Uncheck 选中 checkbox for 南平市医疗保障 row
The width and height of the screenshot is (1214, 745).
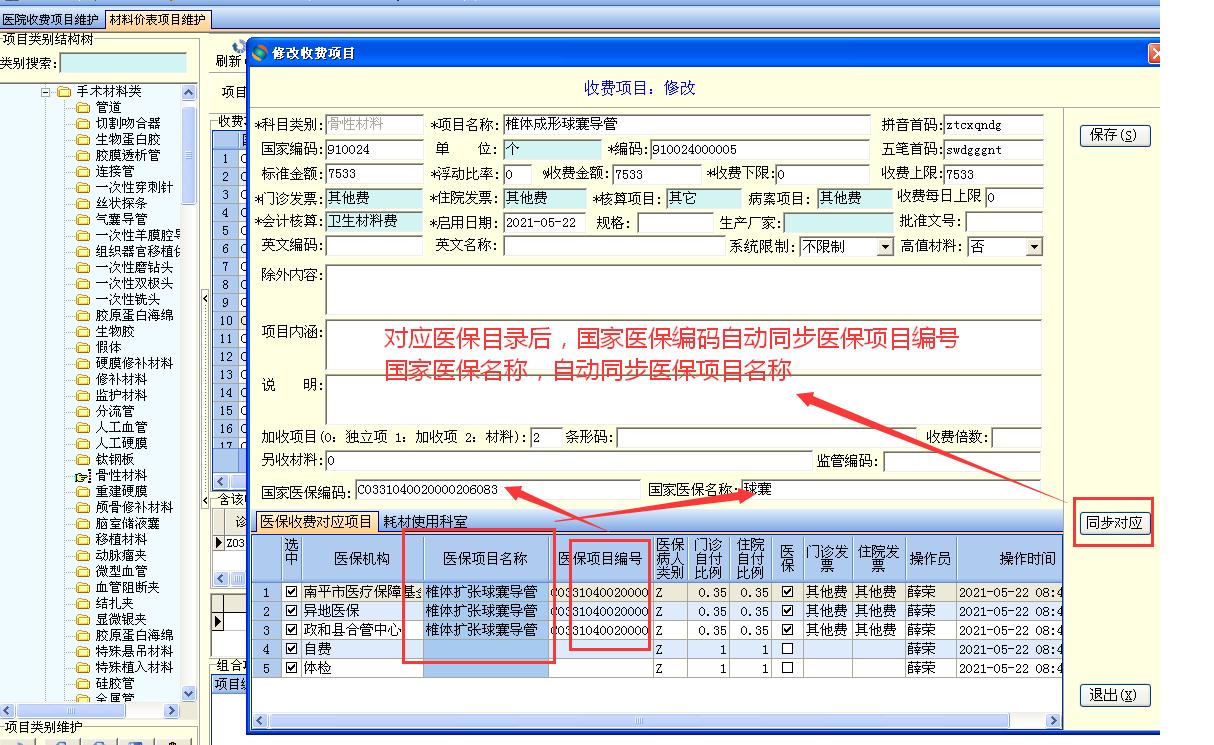[292, 592]
